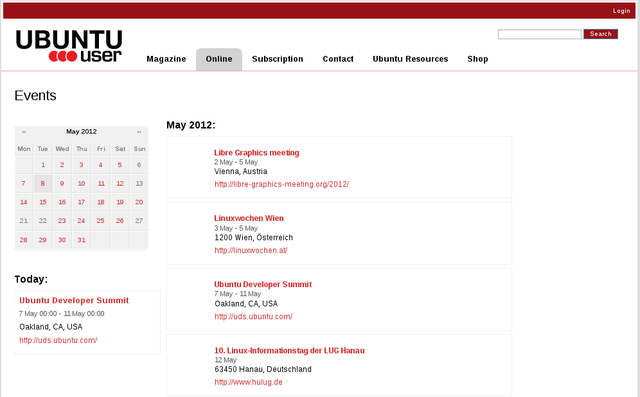
Task: Click the Ubuntu User logo
Action: pos(69,46)
